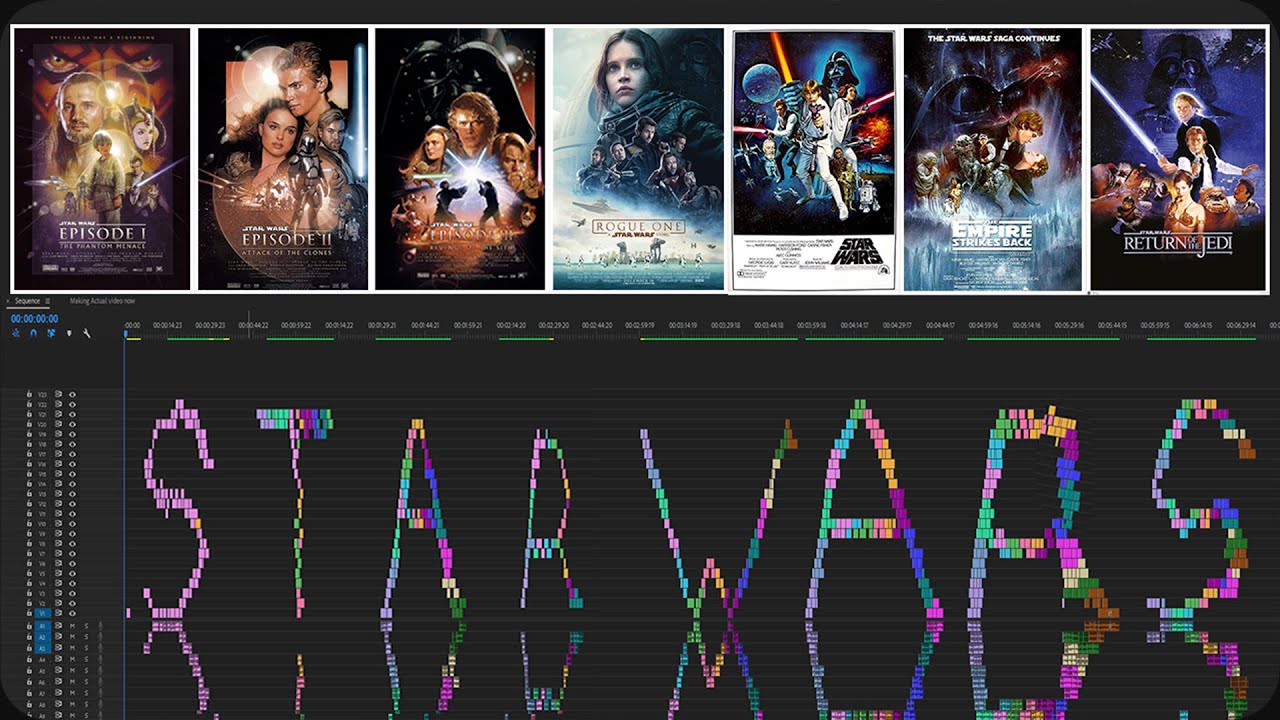Click the 00:00:14:23 ruler time label
The width and height of the screenshot is (1280, 720).
pyautogui.click(x=168, y=325)
